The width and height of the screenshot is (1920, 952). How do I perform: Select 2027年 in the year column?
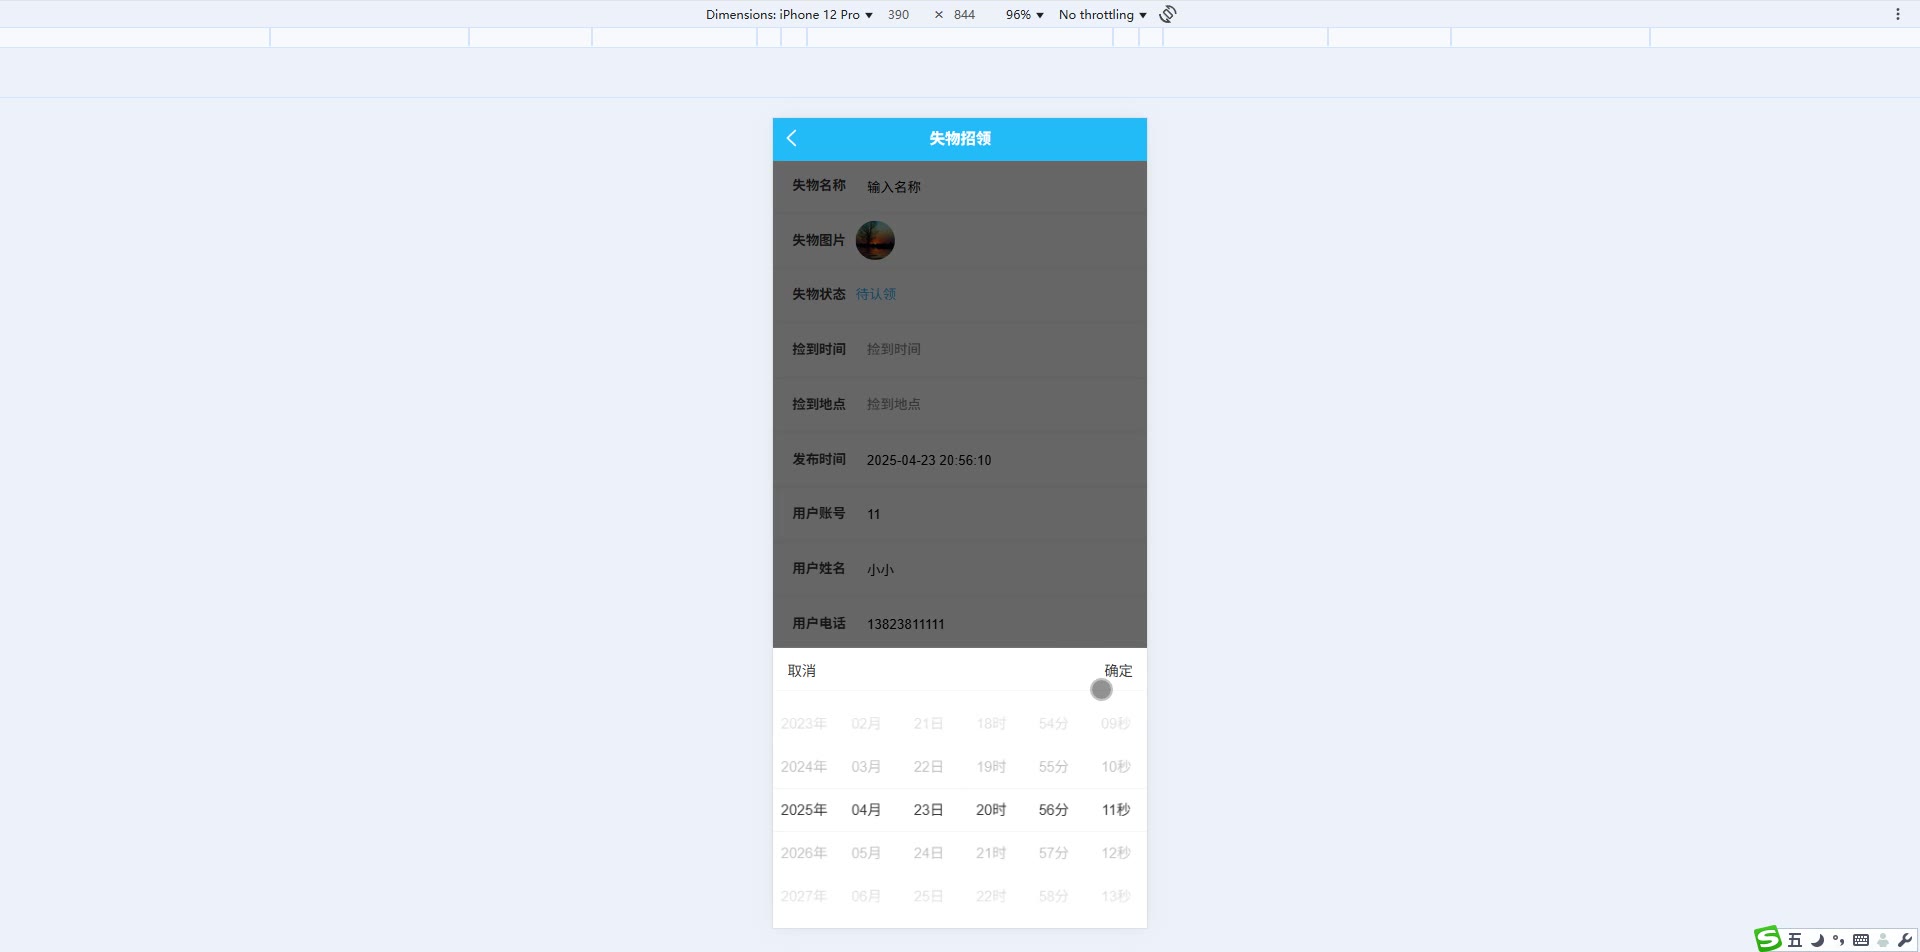(804, 896)
